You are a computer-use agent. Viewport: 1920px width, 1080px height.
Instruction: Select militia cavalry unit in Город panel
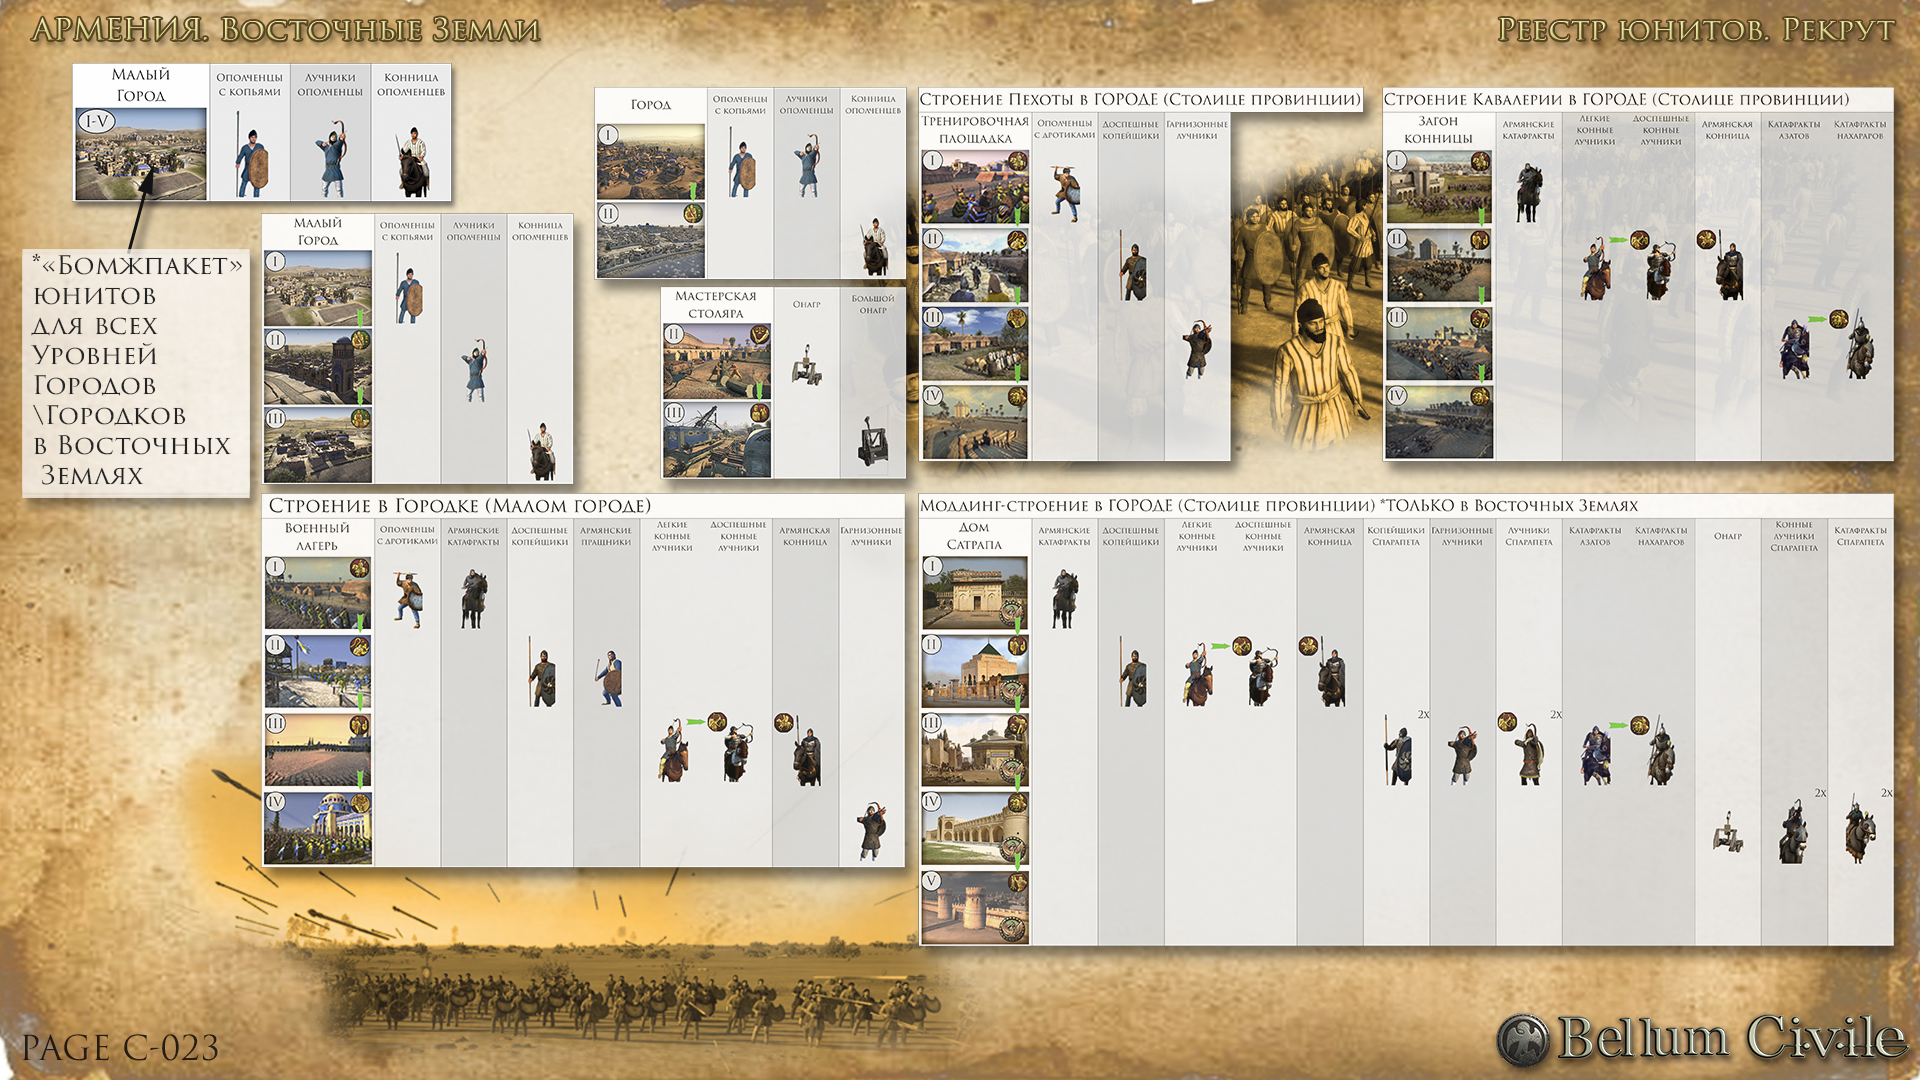874,246
